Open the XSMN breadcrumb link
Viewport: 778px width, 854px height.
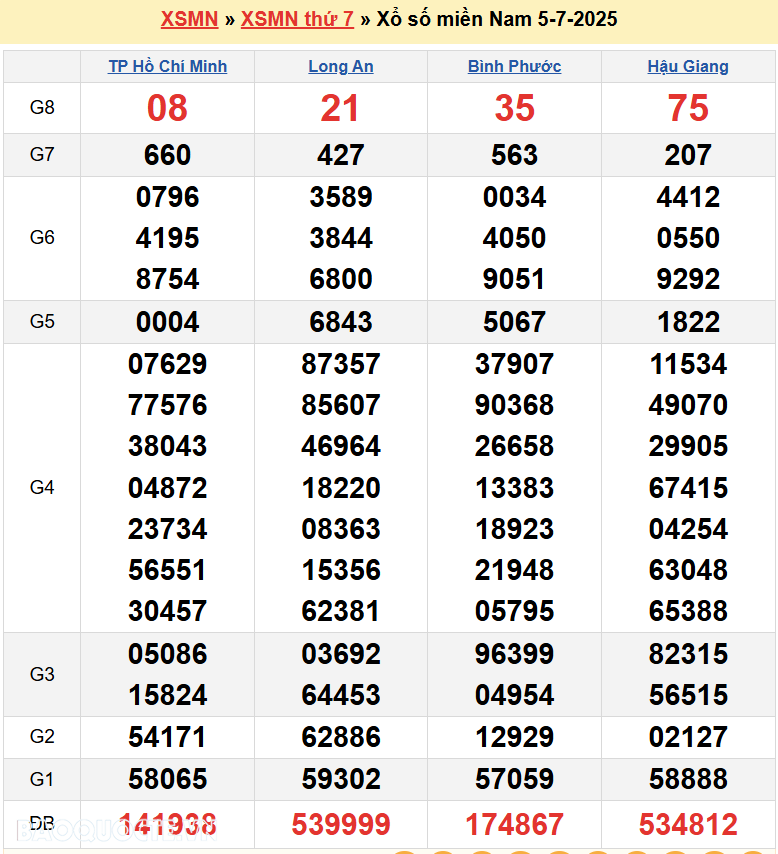tap(189, 19)
